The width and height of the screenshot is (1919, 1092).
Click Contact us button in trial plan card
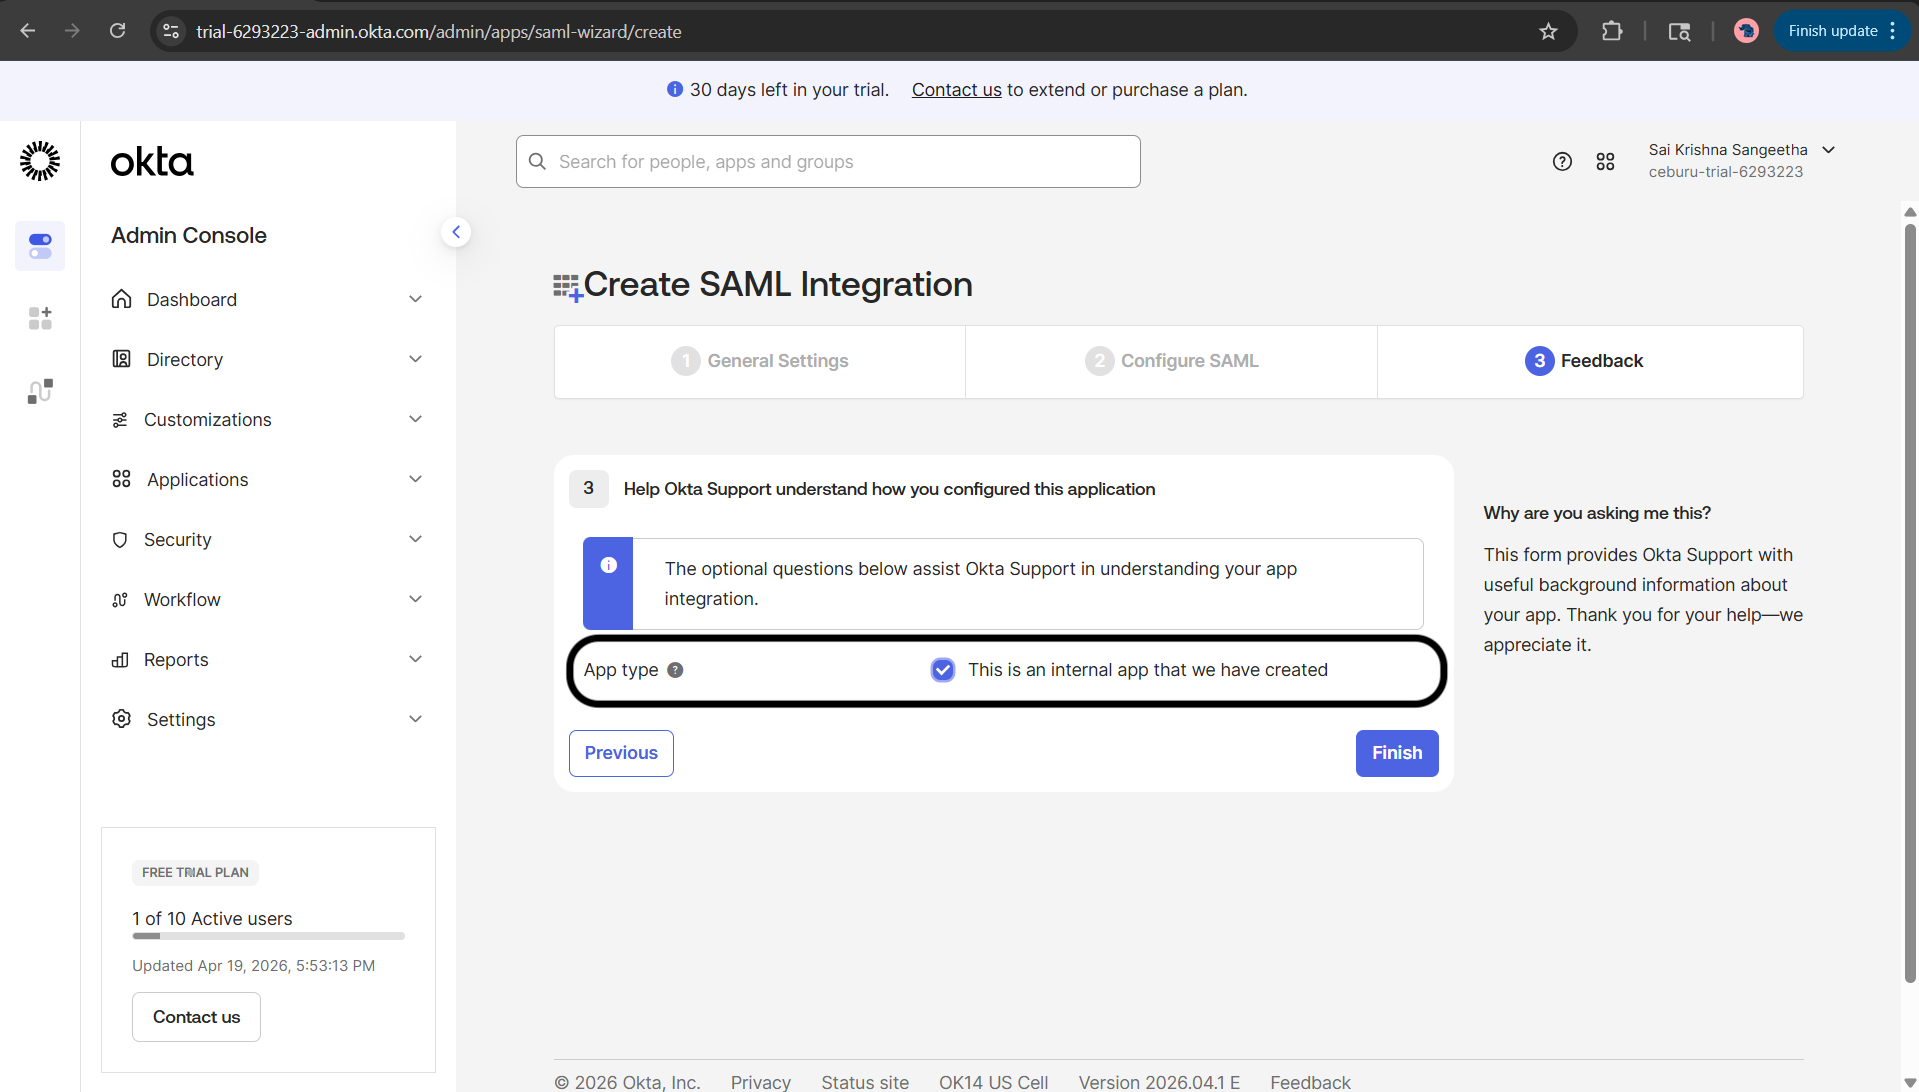[x=196, y=1017]
